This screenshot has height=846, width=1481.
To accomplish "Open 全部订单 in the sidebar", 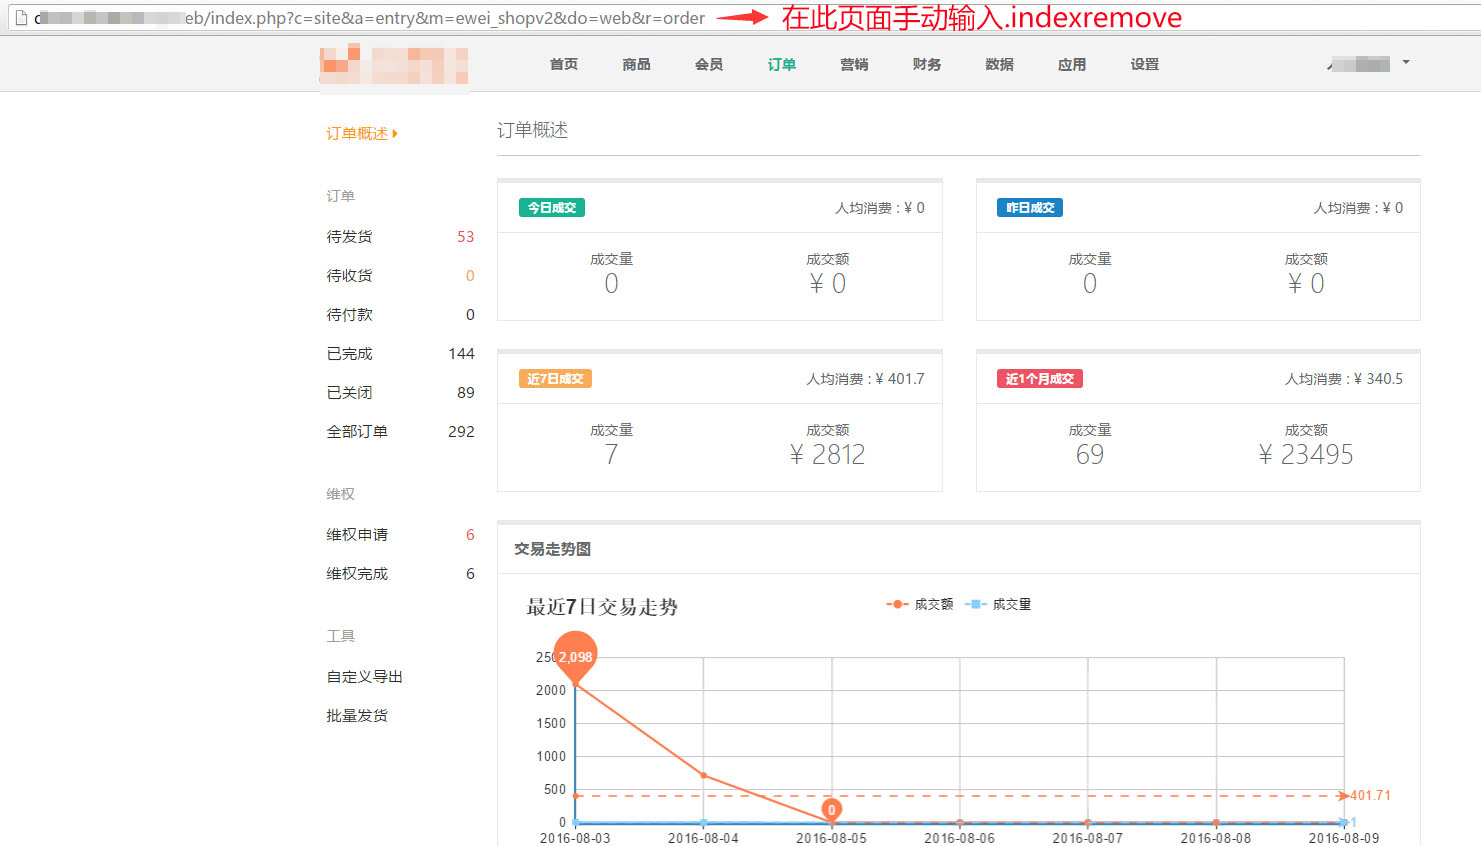I will [x=357, y=432].
